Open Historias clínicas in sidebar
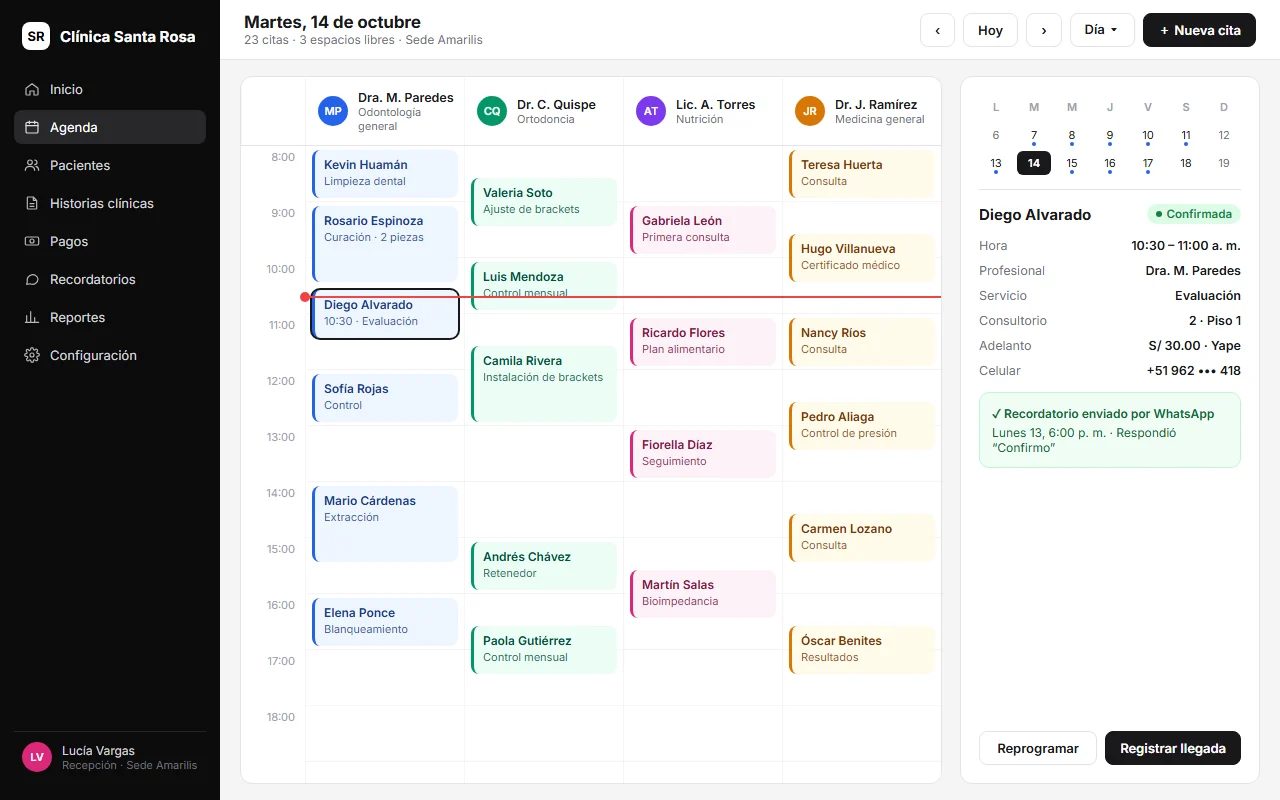This screenshot has width=1280, height=800. click(x=110, y=203)
